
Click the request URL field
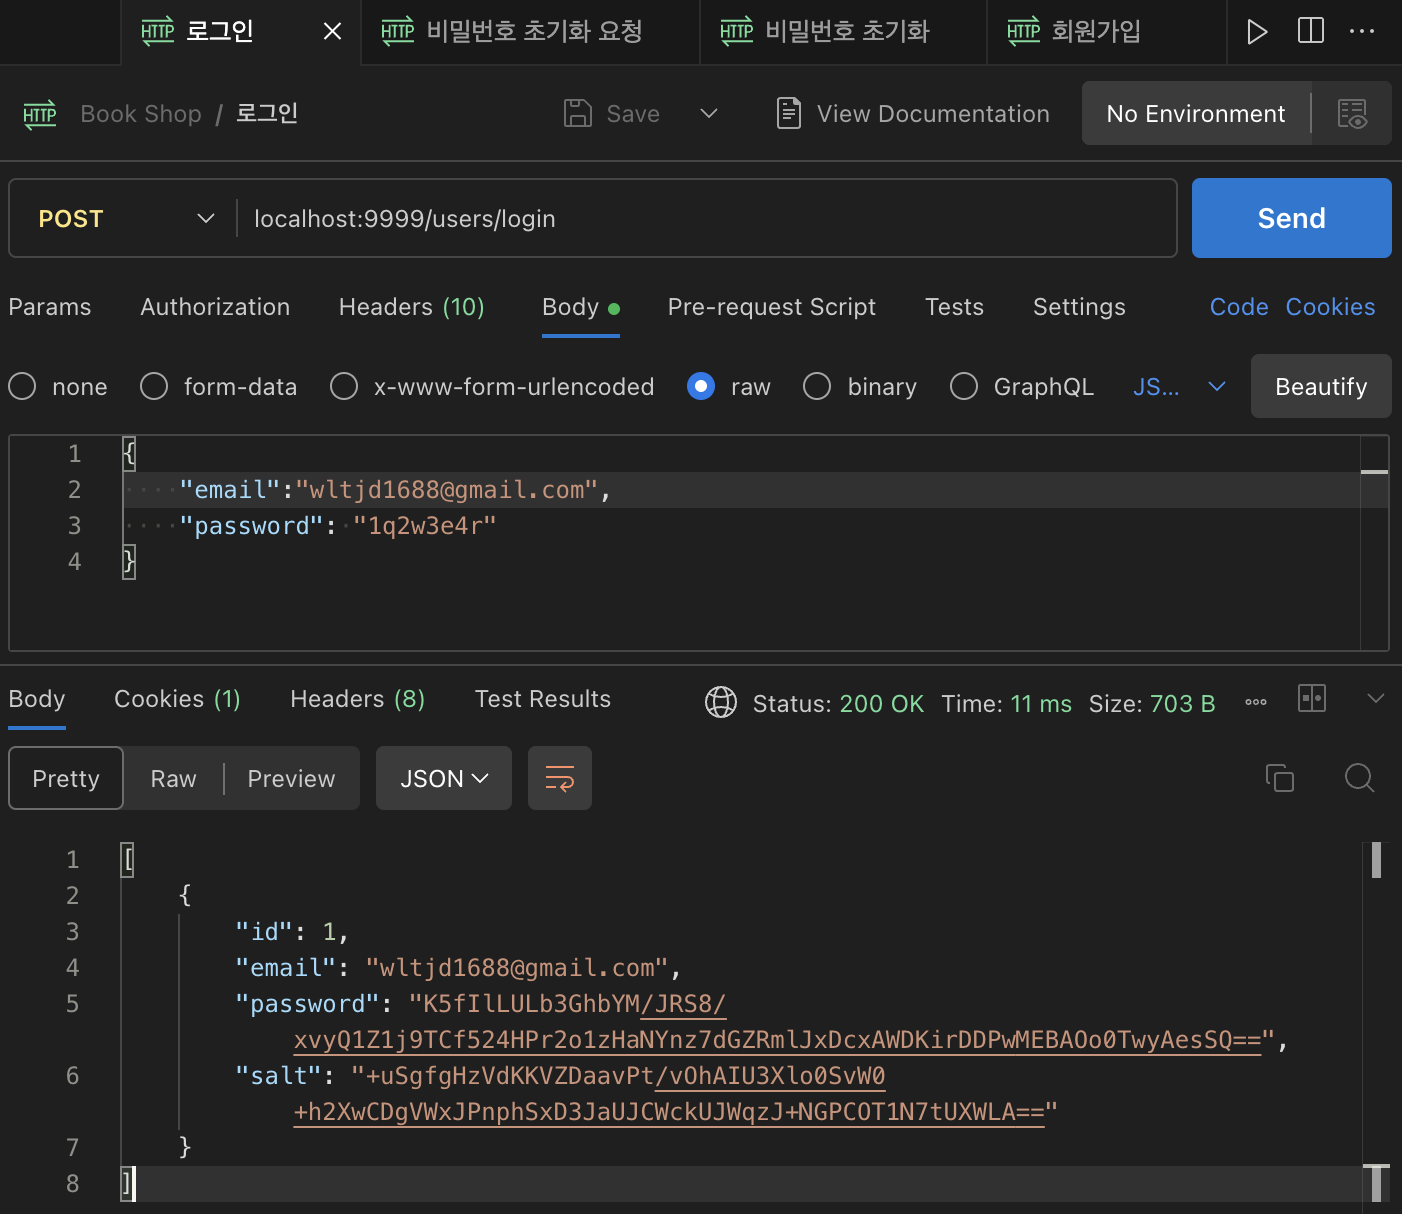(705, 219)
